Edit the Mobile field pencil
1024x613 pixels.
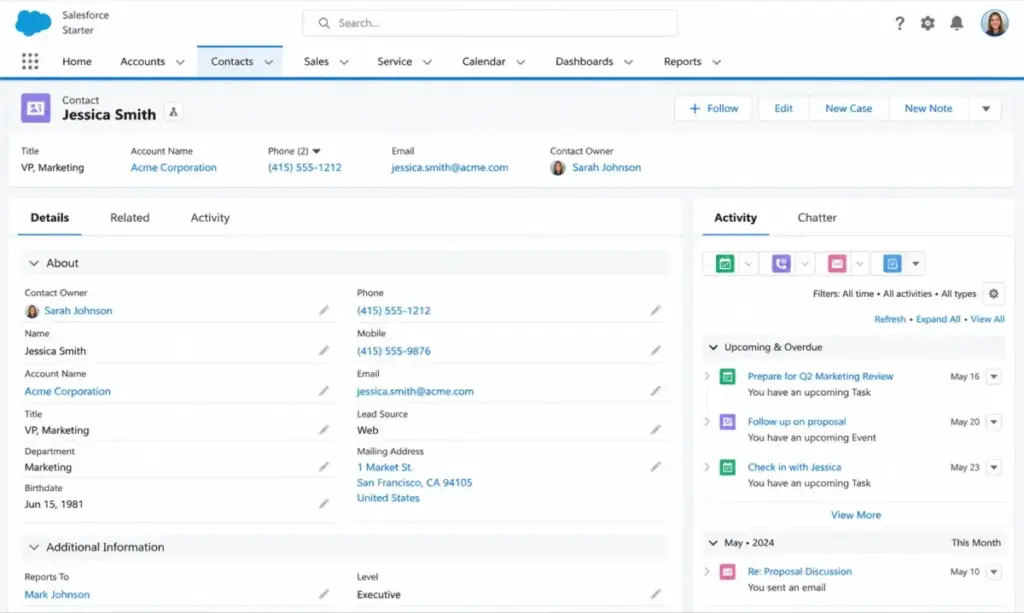[x=656, y=351]
